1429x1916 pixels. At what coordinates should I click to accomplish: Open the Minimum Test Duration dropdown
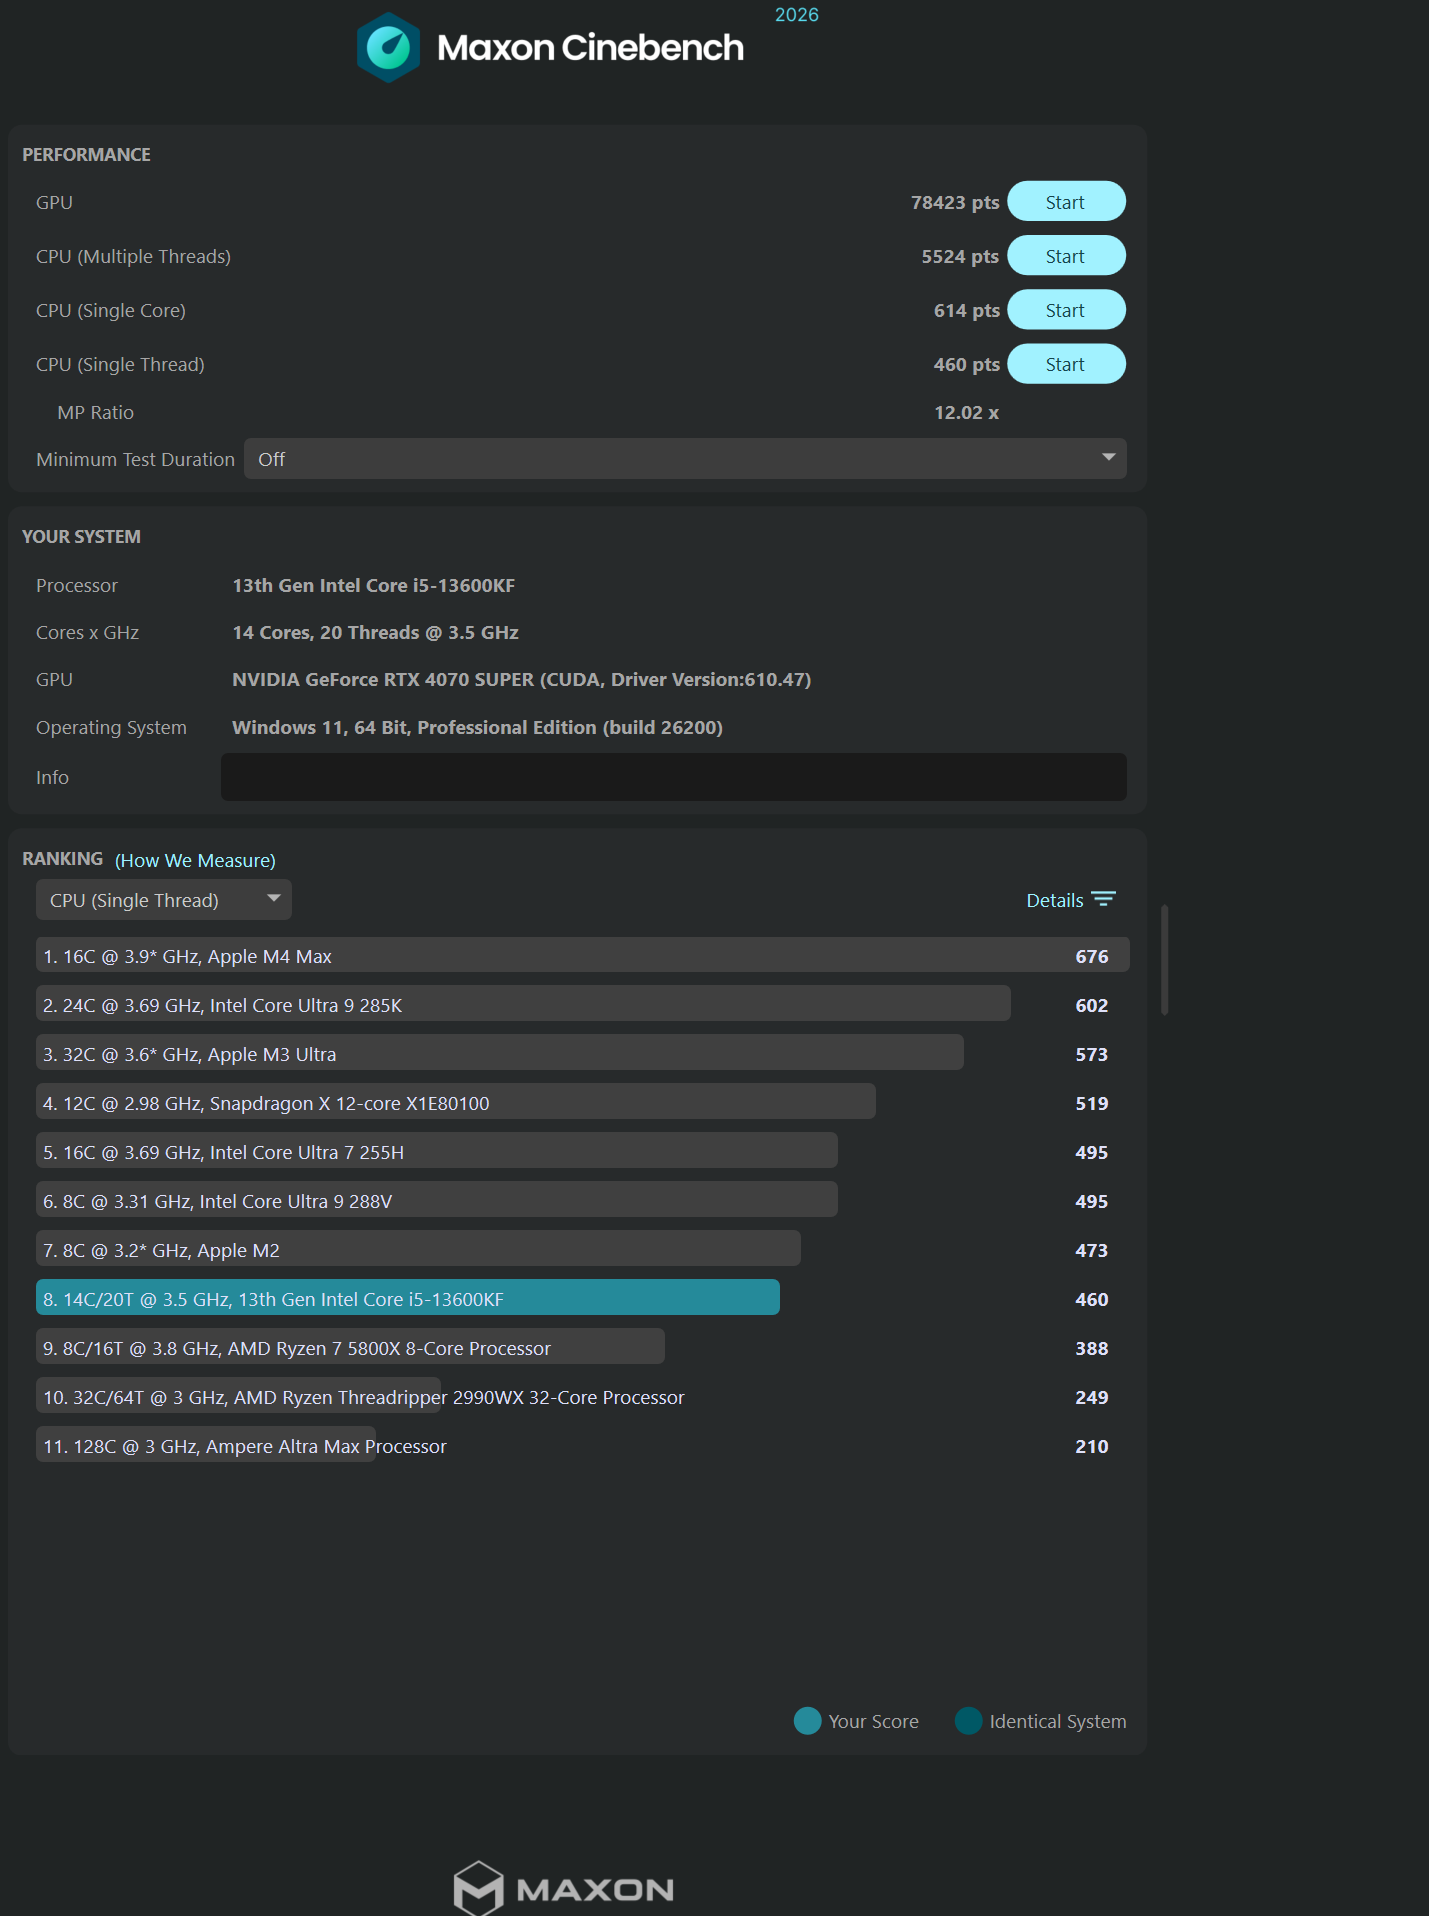coord(685,459)
